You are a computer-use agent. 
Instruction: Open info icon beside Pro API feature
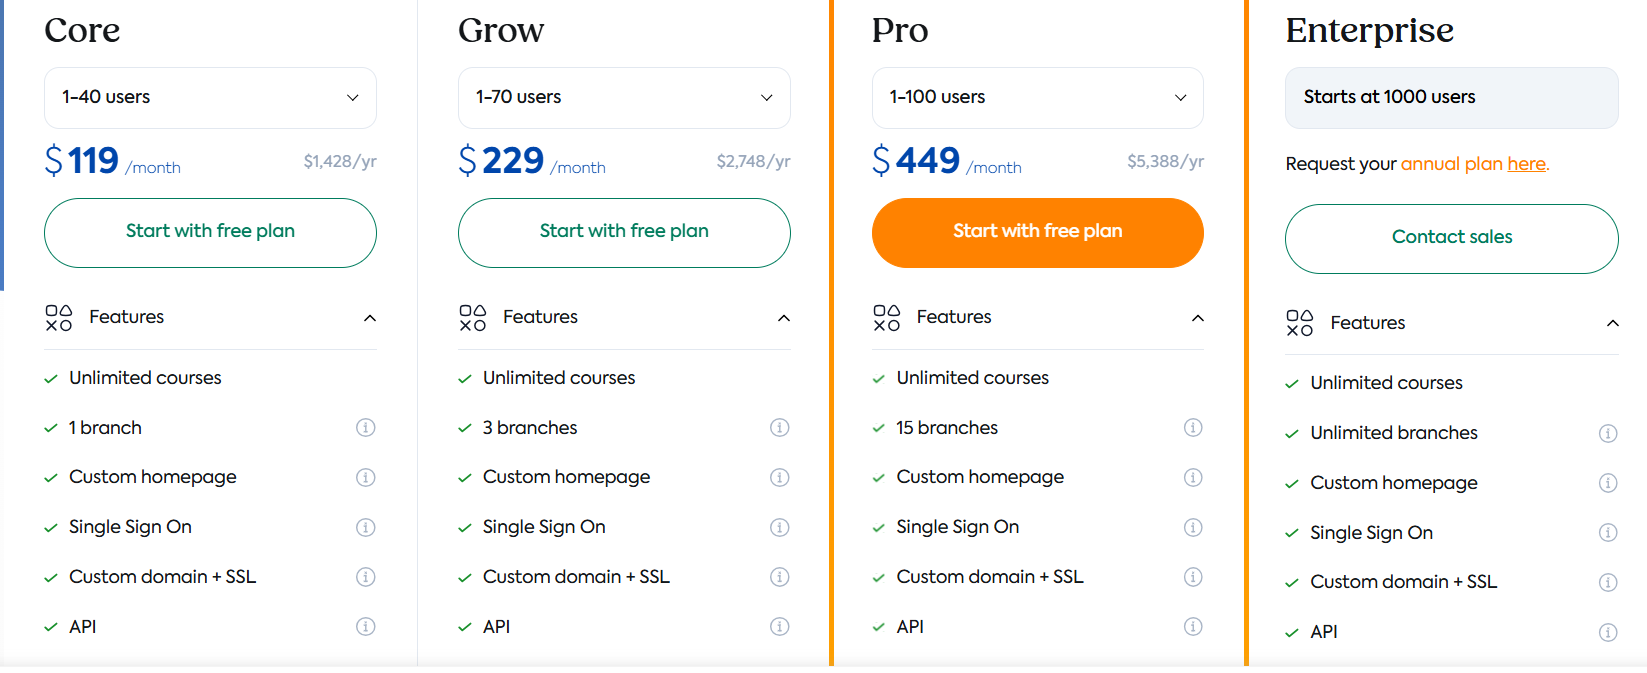[1193, 627]
